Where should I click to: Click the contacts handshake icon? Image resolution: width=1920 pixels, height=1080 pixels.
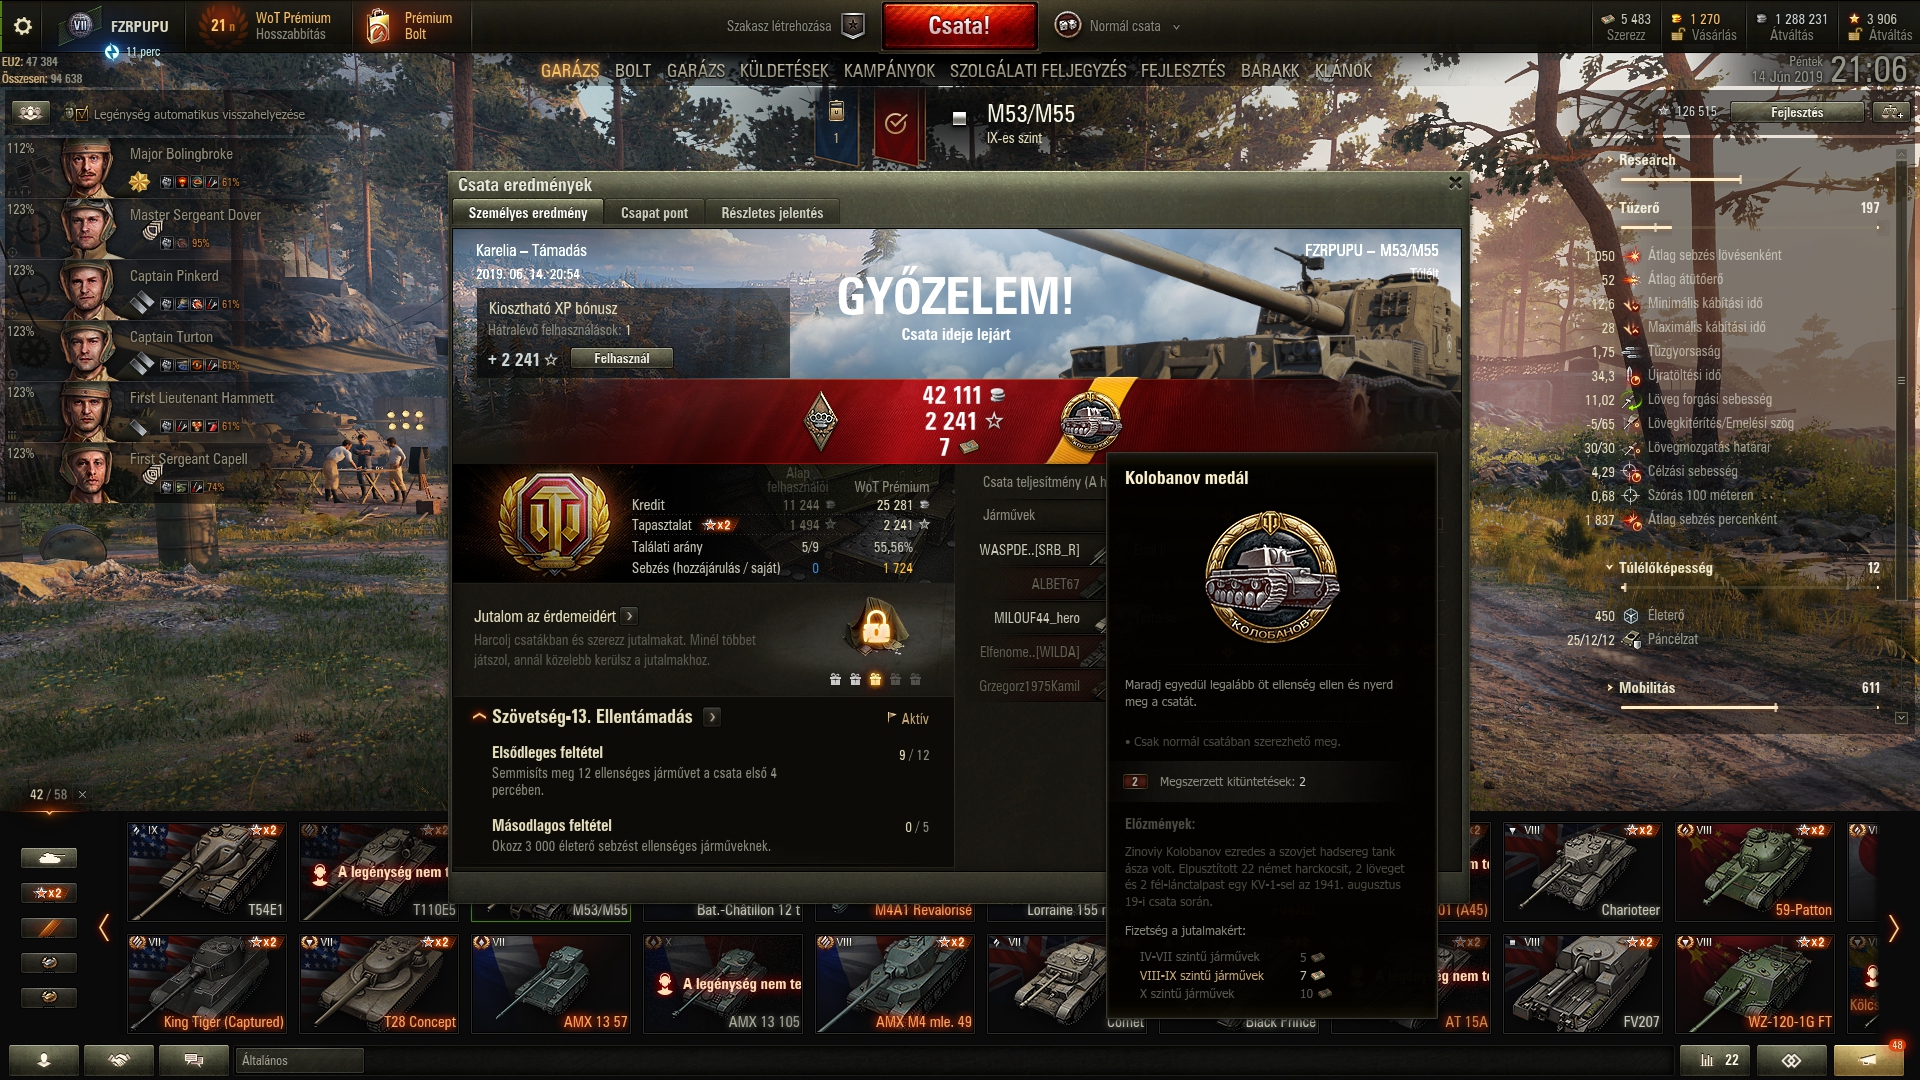click(x=119, y=1060)
